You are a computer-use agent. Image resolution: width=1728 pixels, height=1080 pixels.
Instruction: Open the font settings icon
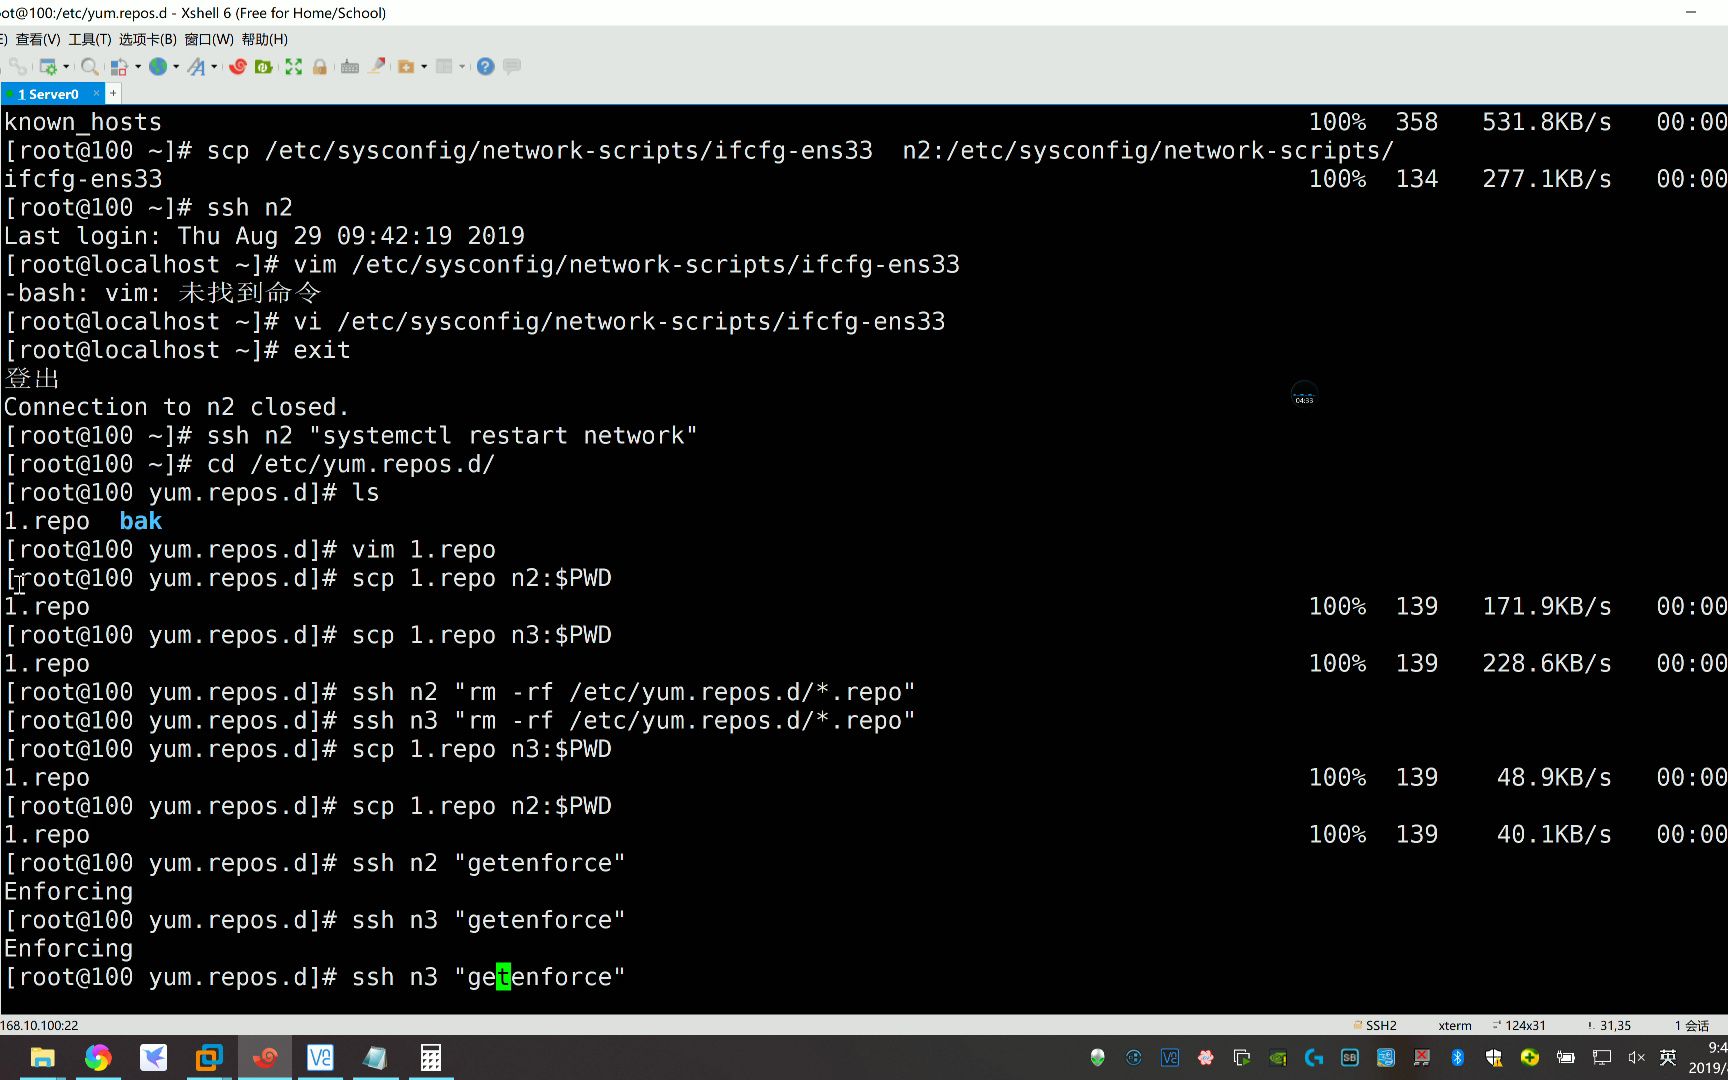click(x=196, y=67)
